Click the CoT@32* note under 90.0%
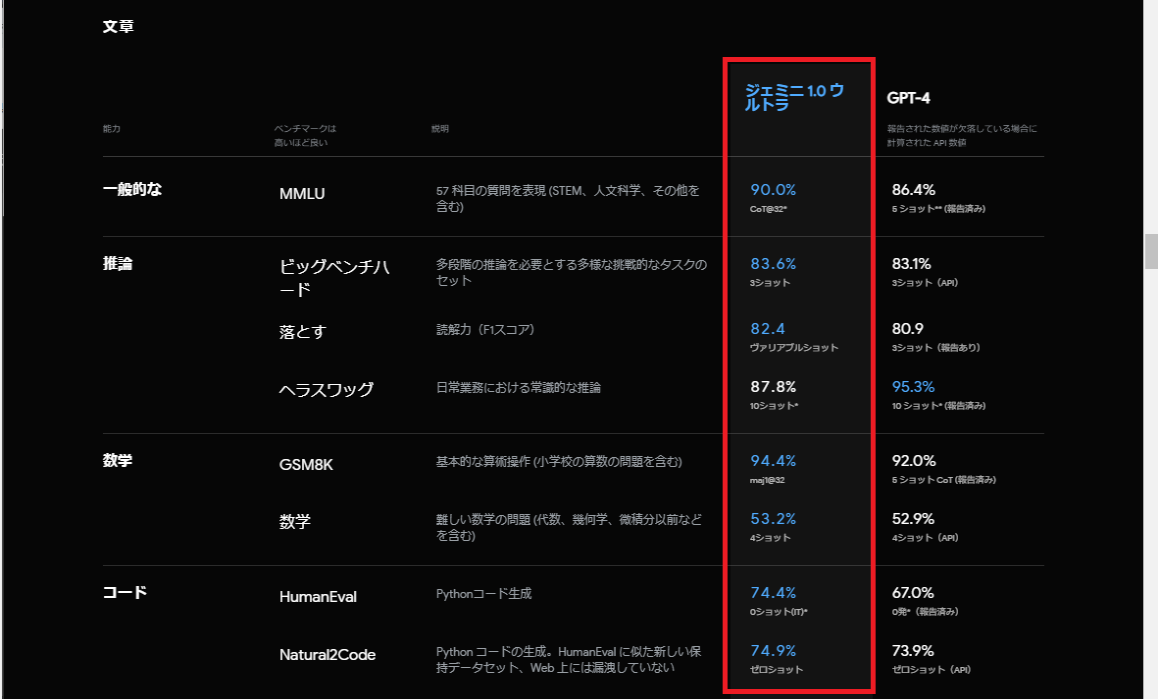The height and width of the screenshot is (699, 1158). pyautogui.click(x=769, y=209)
